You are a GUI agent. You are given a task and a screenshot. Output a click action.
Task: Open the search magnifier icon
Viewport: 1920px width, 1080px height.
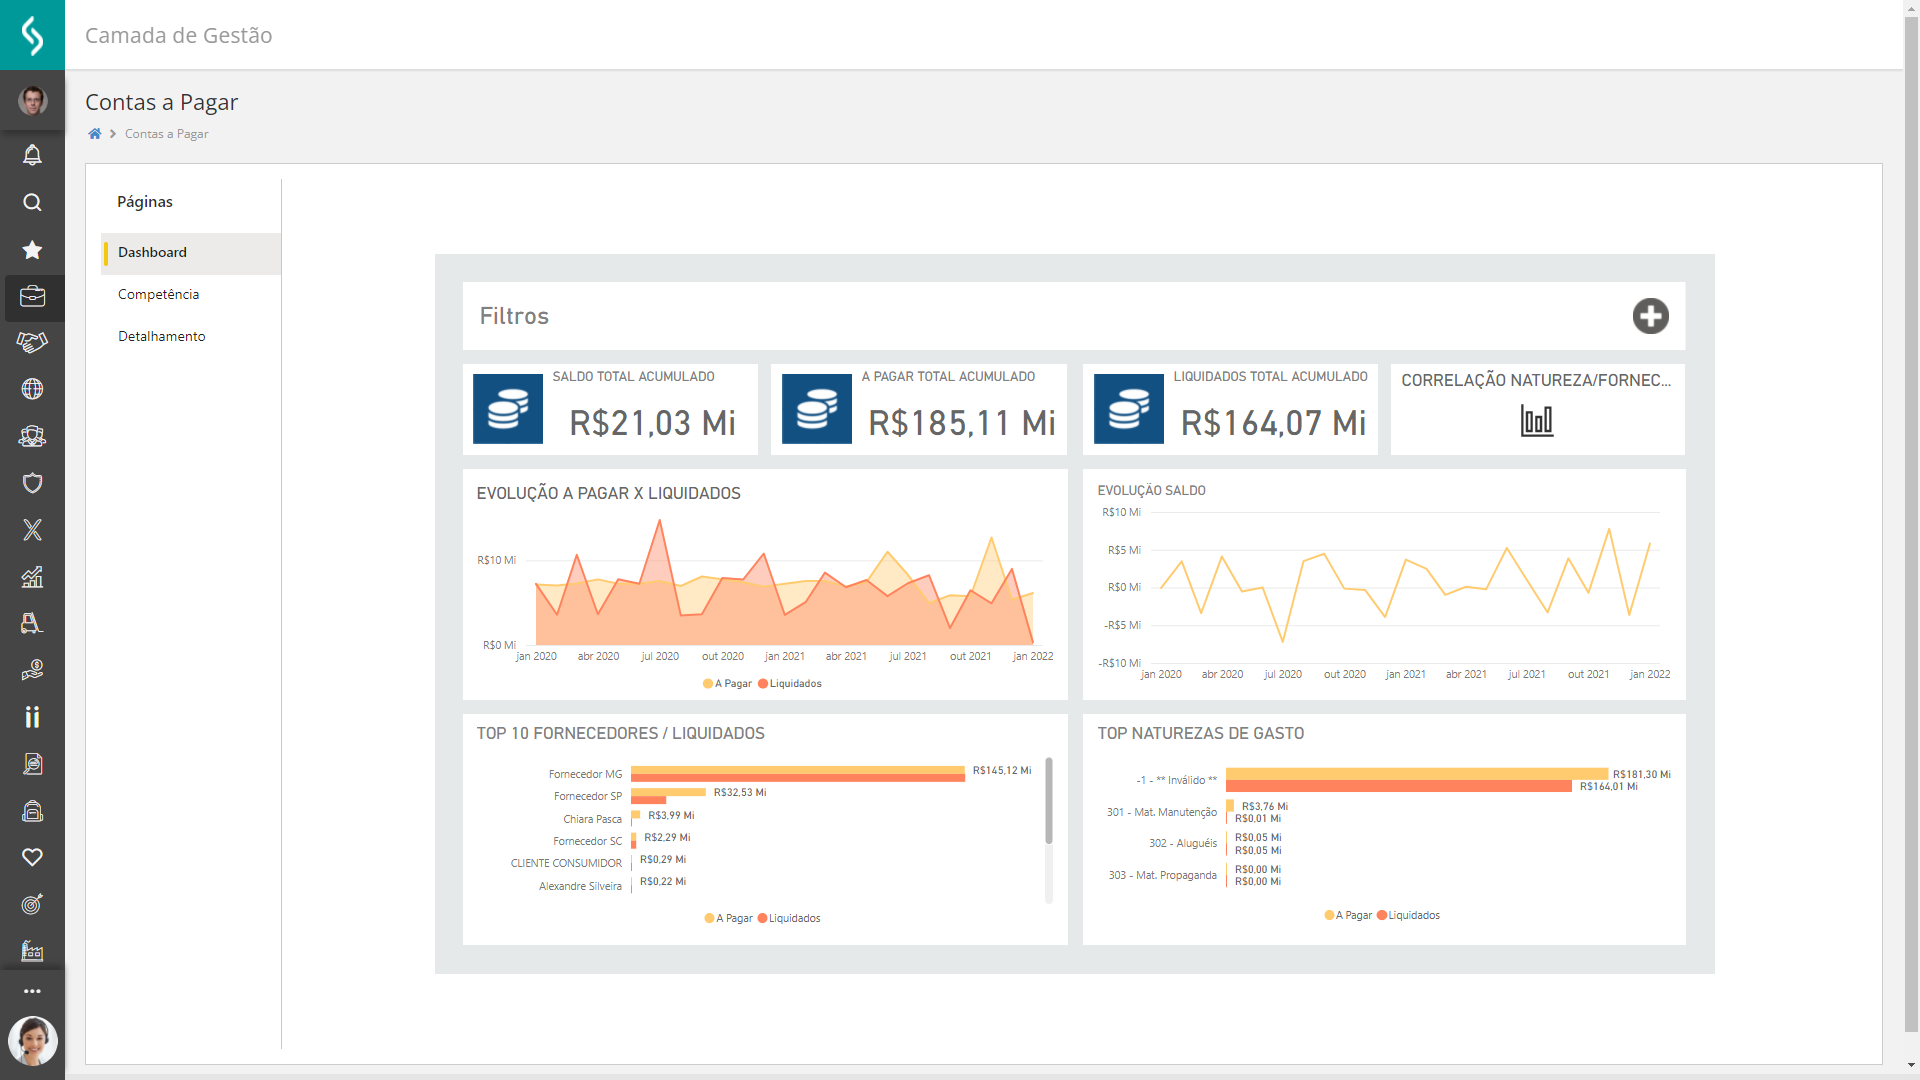click(x=32, y=203)
